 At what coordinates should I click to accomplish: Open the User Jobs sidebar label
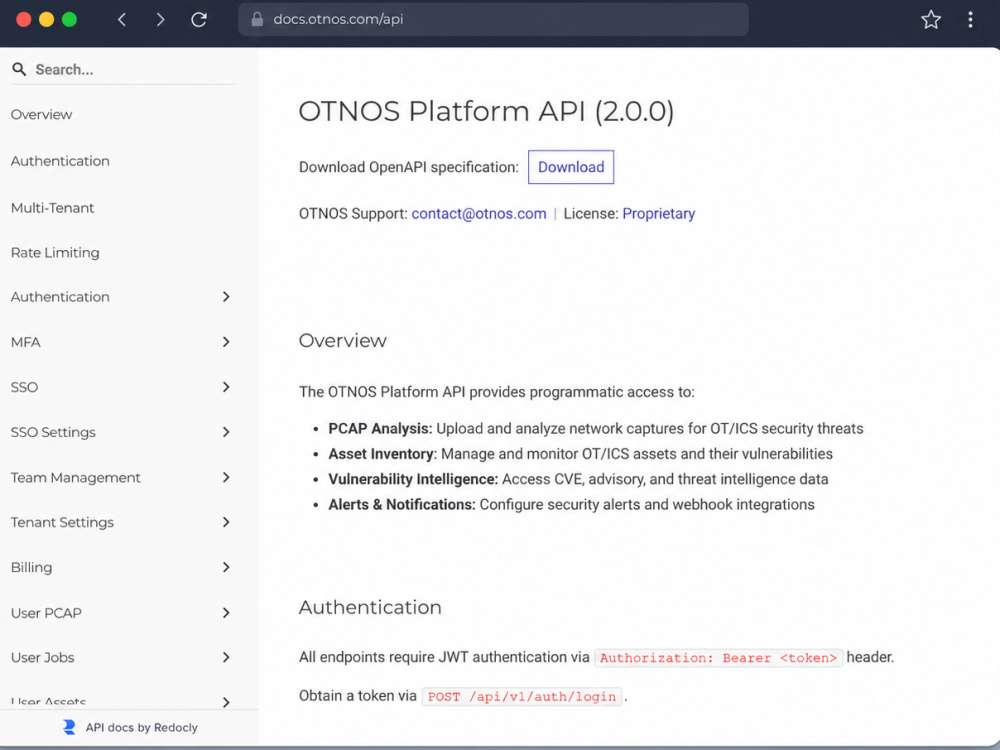click(42, 658)
